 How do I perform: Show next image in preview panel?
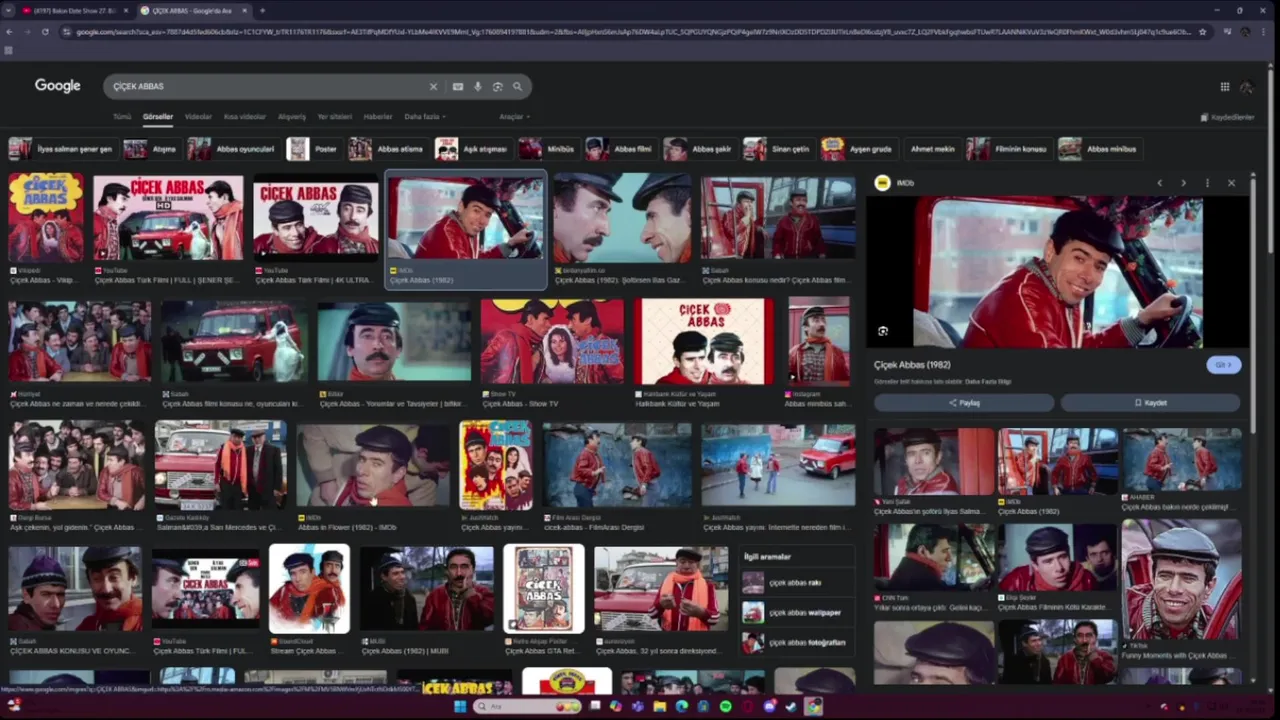click(1183, 183)
